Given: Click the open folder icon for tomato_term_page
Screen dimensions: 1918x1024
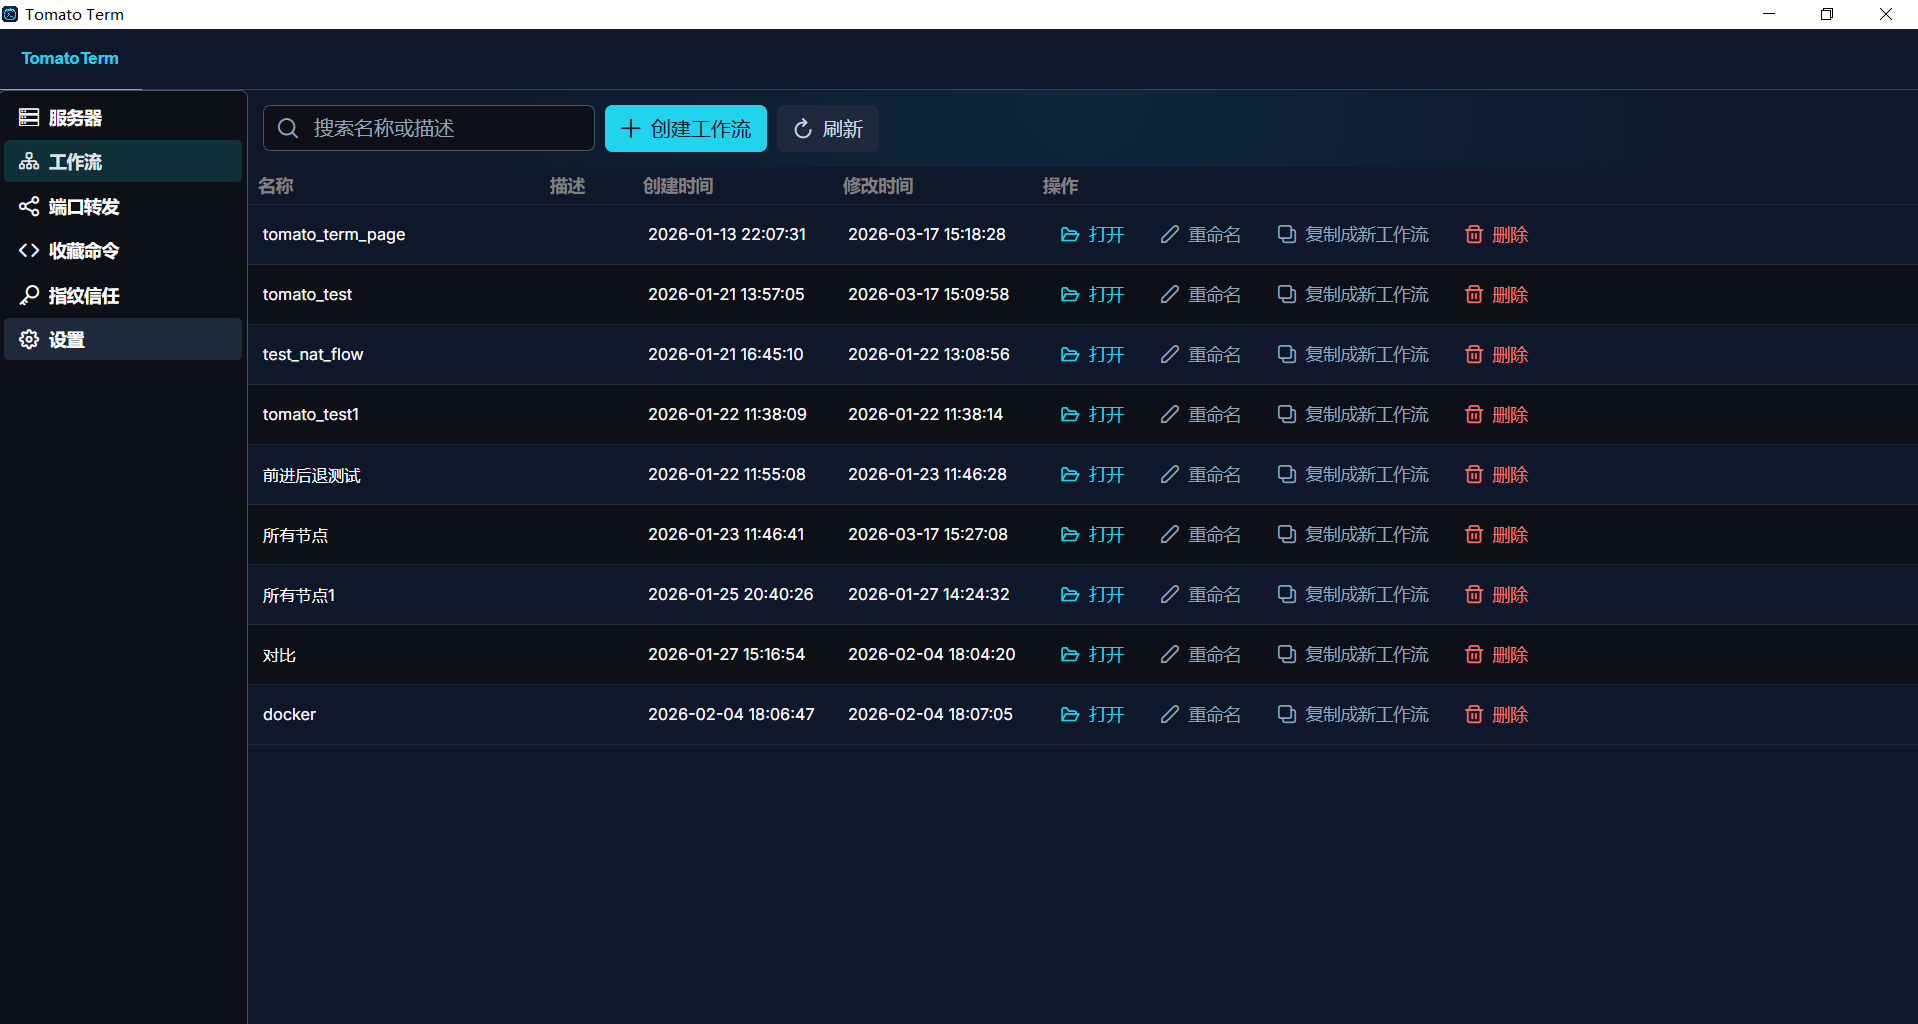Looking at the screenshot, I should 1069,235.
